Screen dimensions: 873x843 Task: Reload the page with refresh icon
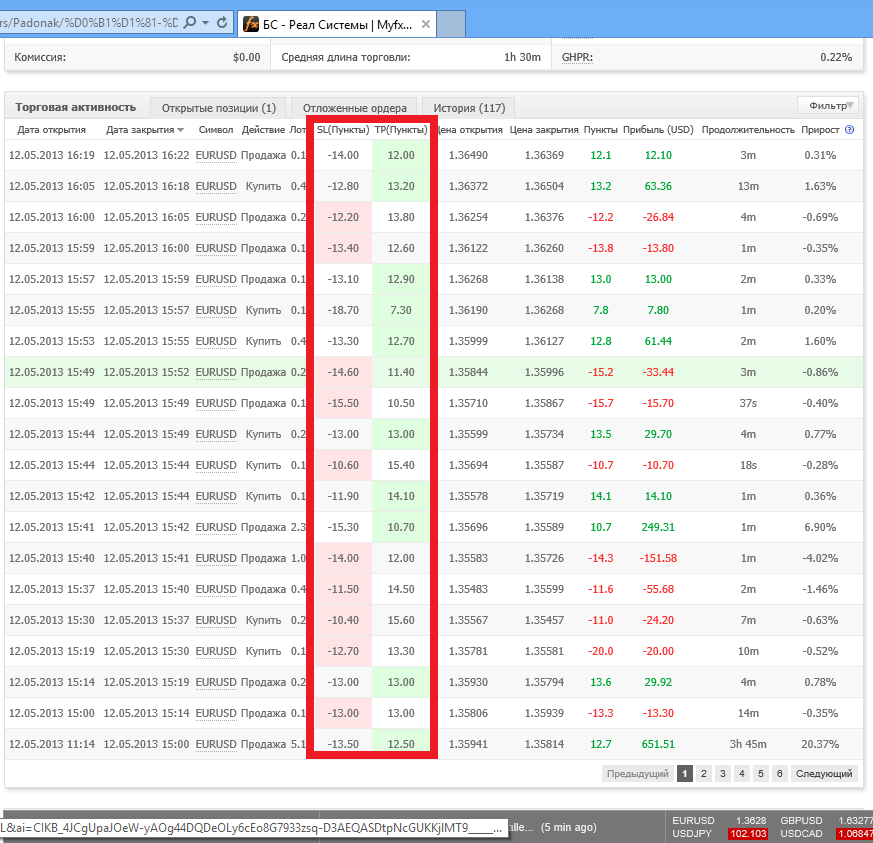222,23
